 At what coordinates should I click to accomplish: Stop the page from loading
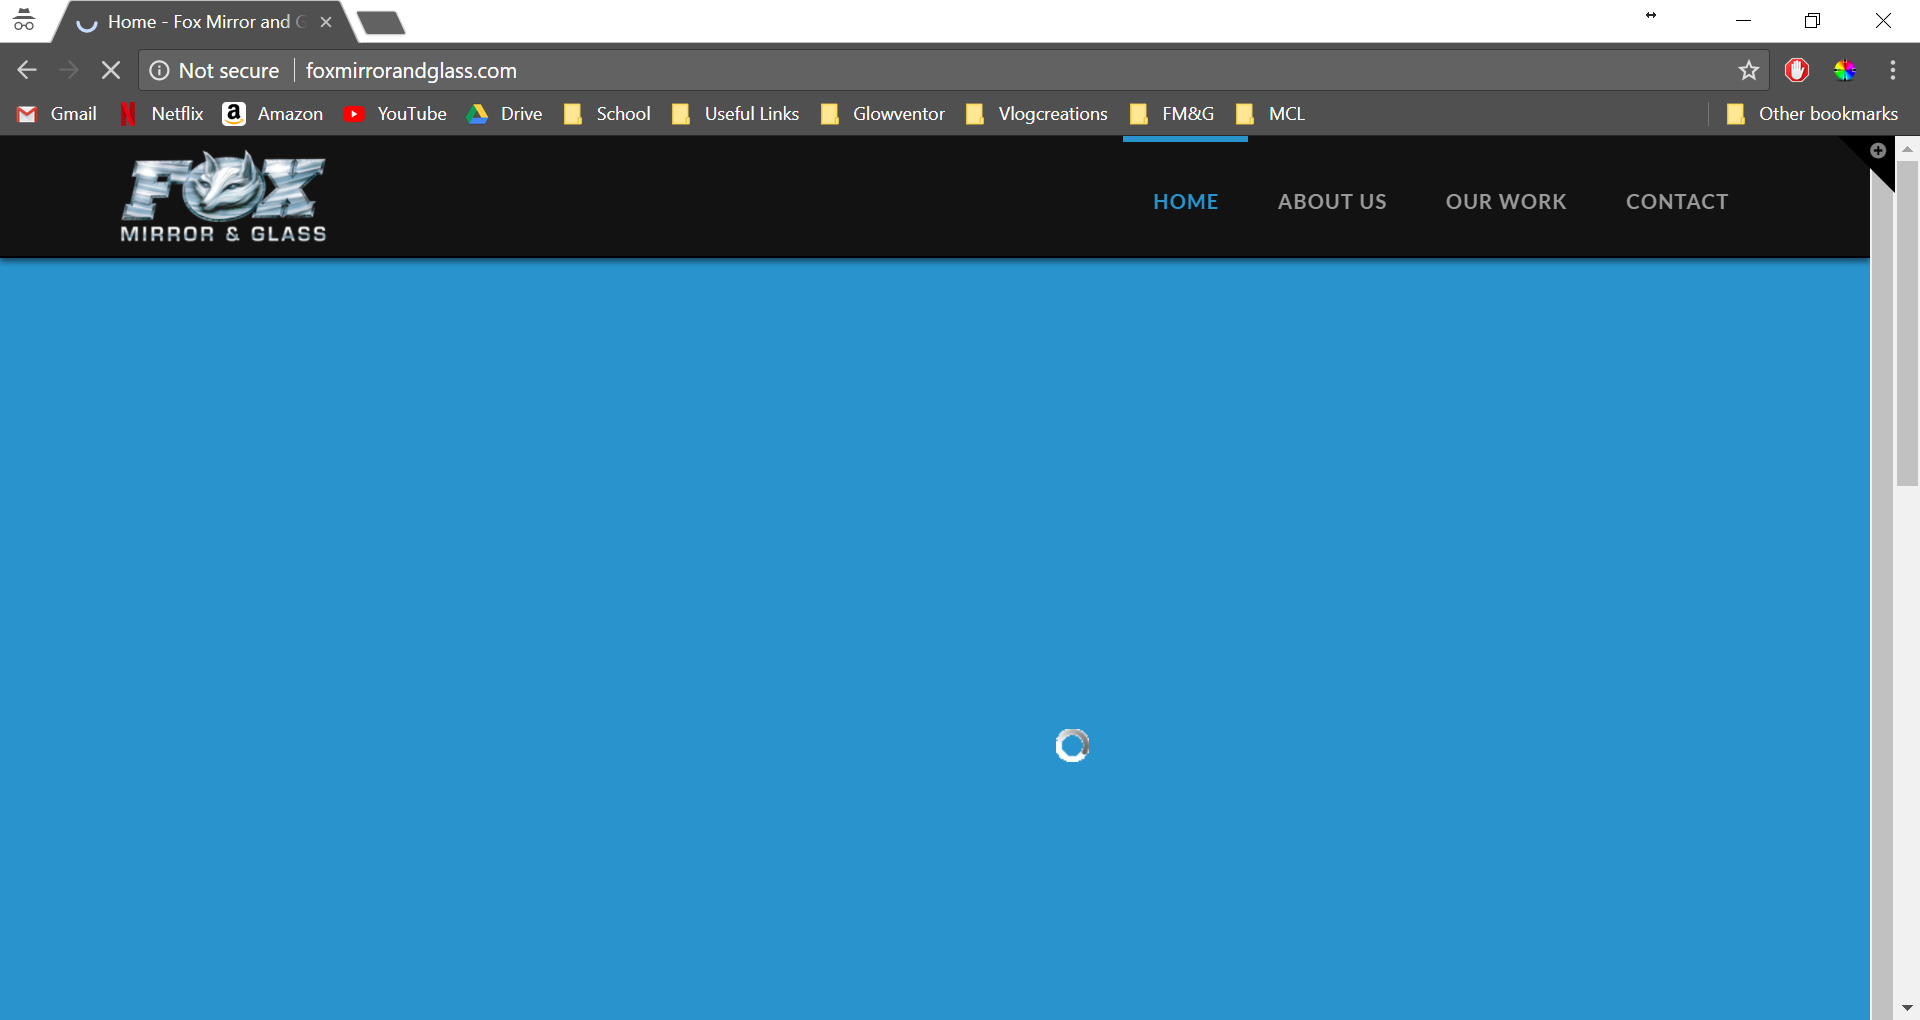111,70
